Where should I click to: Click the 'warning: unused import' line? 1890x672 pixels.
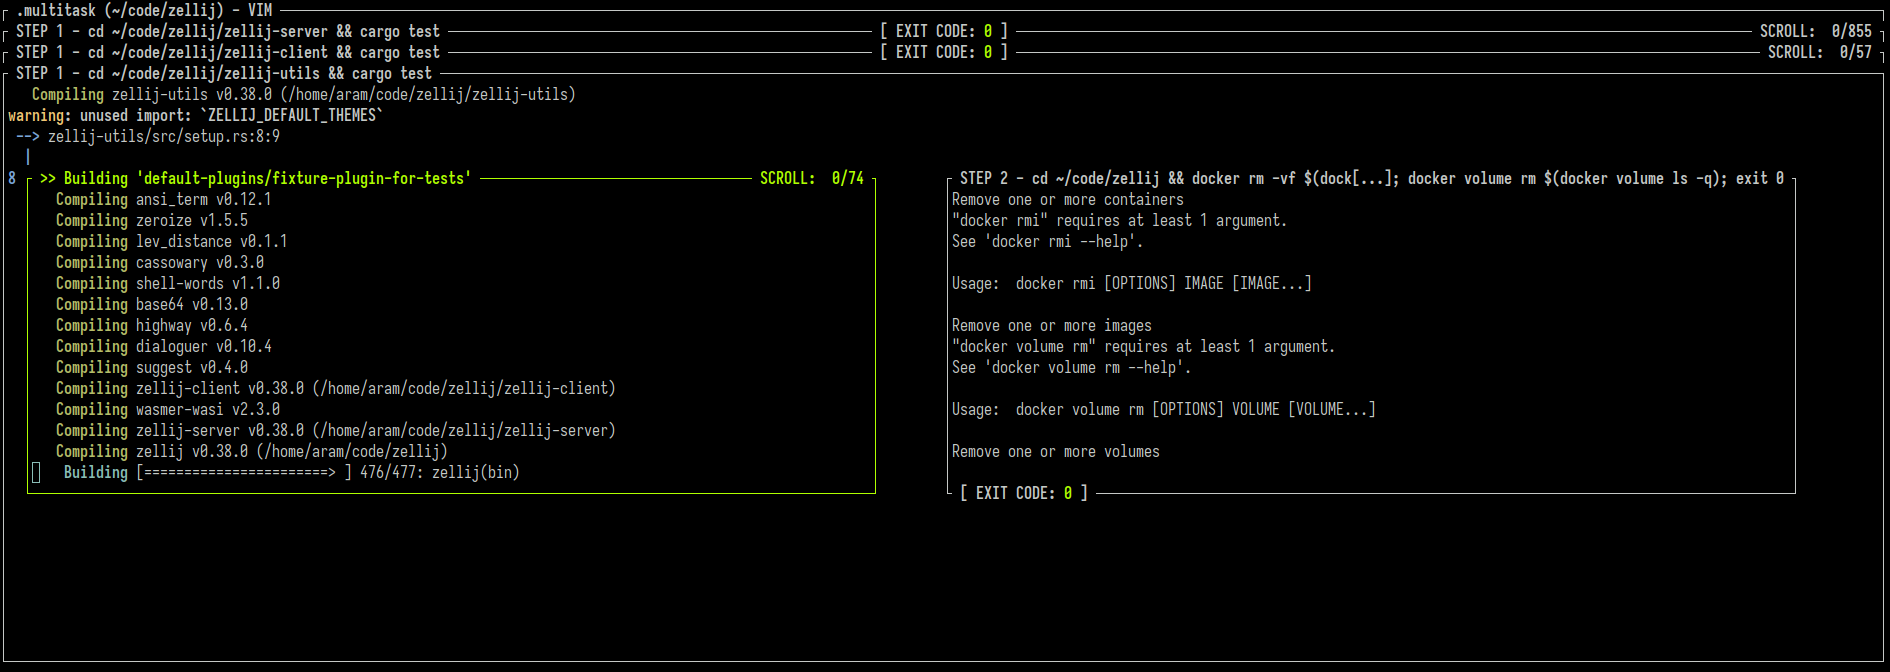click(196, 115)
